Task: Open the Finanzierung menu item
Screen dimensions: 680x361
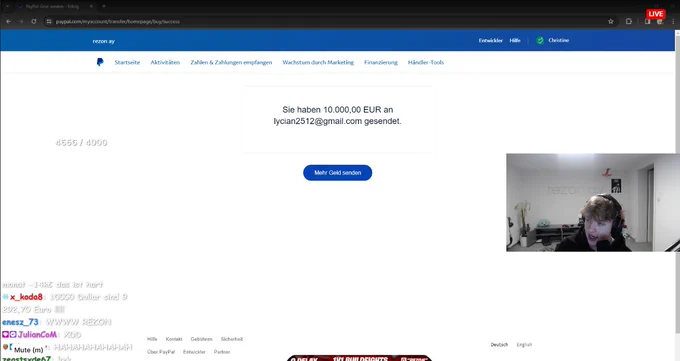Action: (x=381, y=62)
